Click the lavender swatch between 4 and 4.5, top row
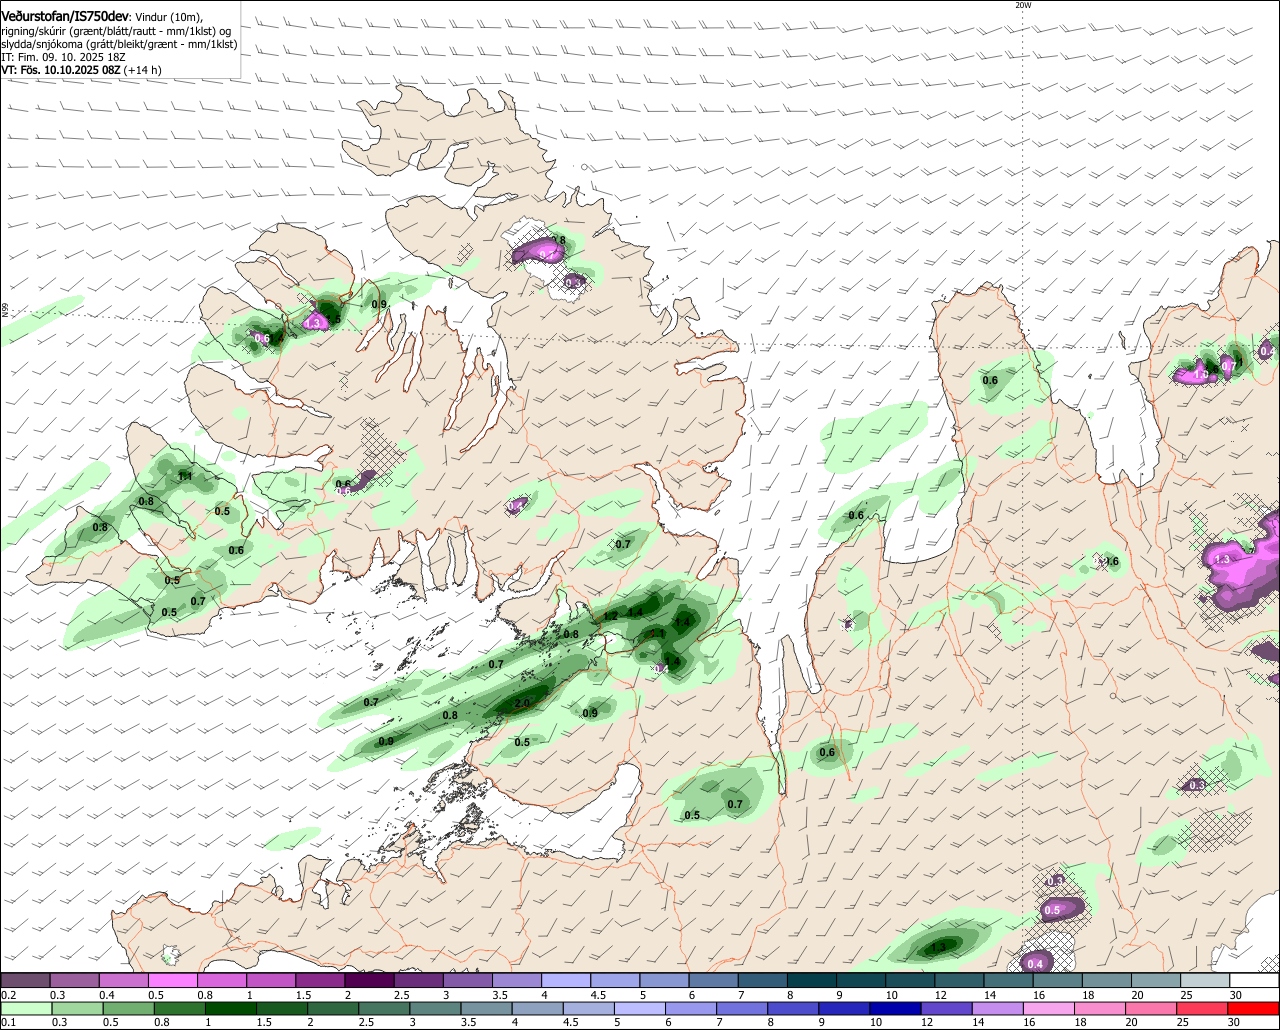Image resolution: width=1280 pixels, height=1030 pixels. coord(567,981)
